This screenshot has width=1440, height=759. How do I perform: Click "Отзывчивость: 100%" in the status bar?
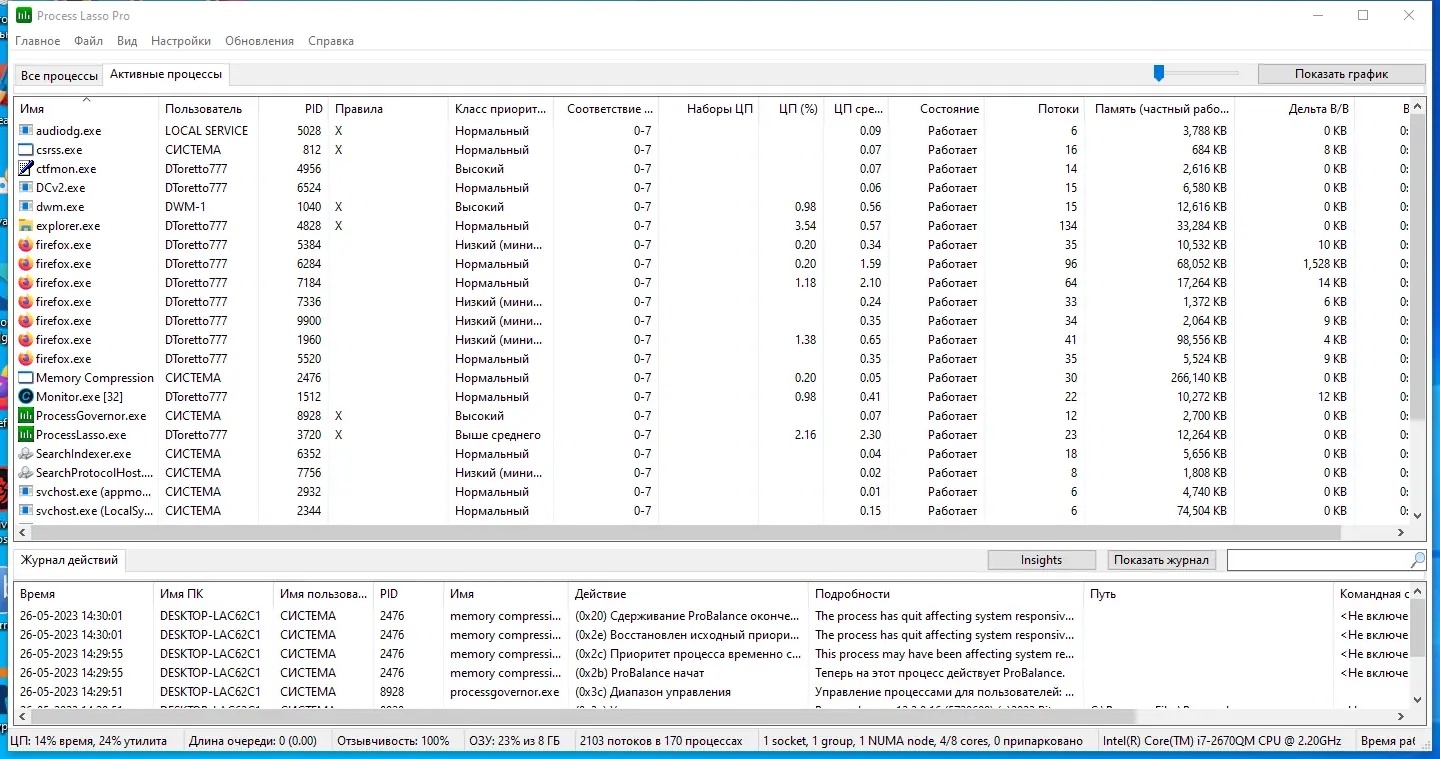coord(393,741)
